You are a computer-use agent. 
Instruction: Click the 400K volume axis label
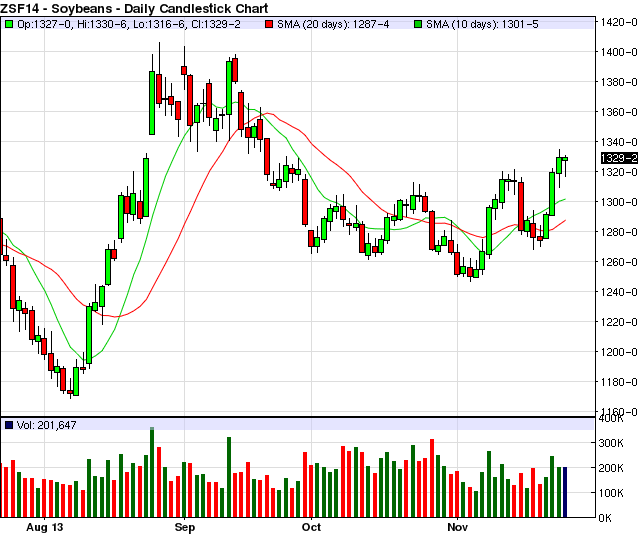click(611, 419)
